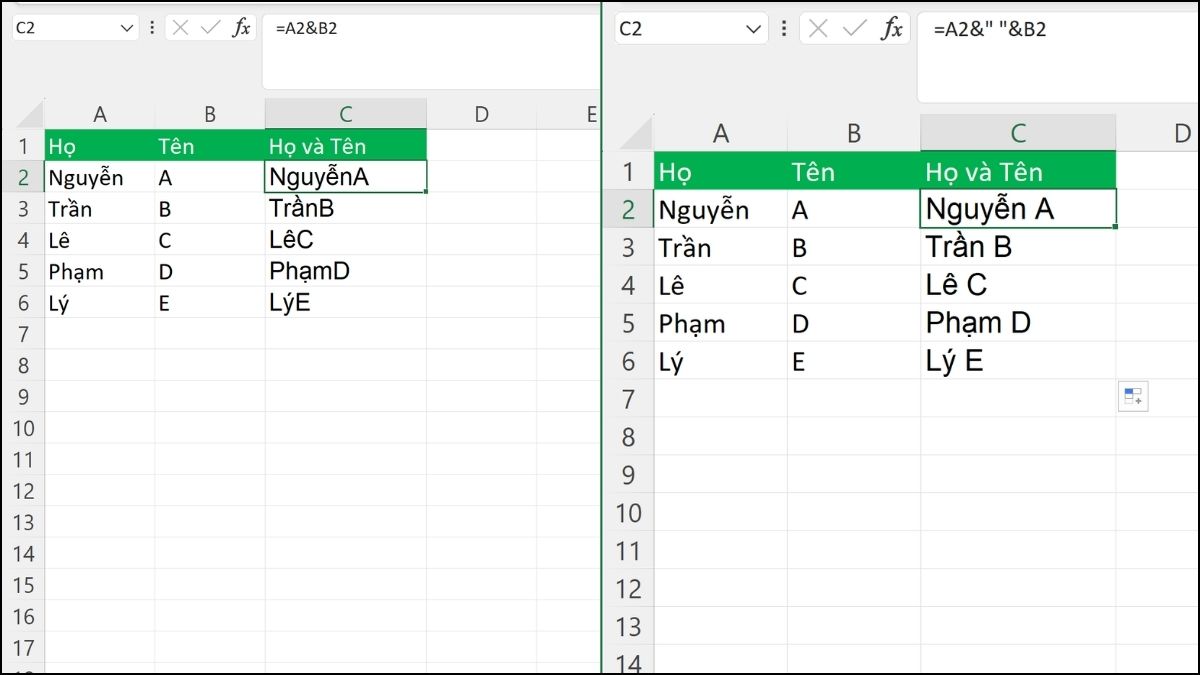1200x675 pixels.
Task: Open the Auto Fill Options button
Action: click(x=1133, y=397)
